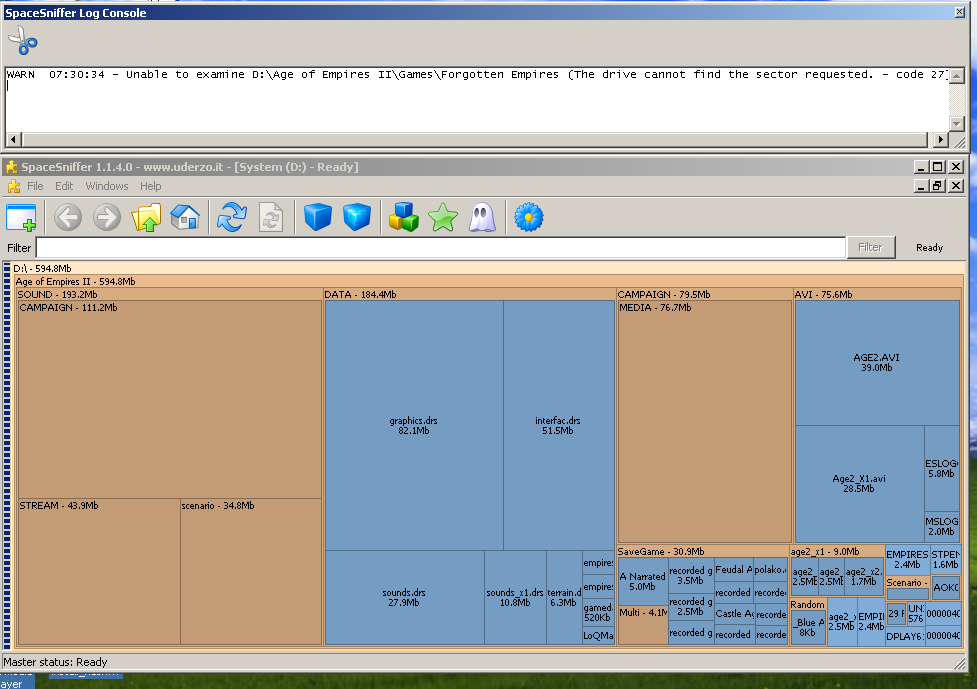This screenshot has height=689, width=977.
Task: Toggle file classes colored cubes icon
Action: coord(404,218)
